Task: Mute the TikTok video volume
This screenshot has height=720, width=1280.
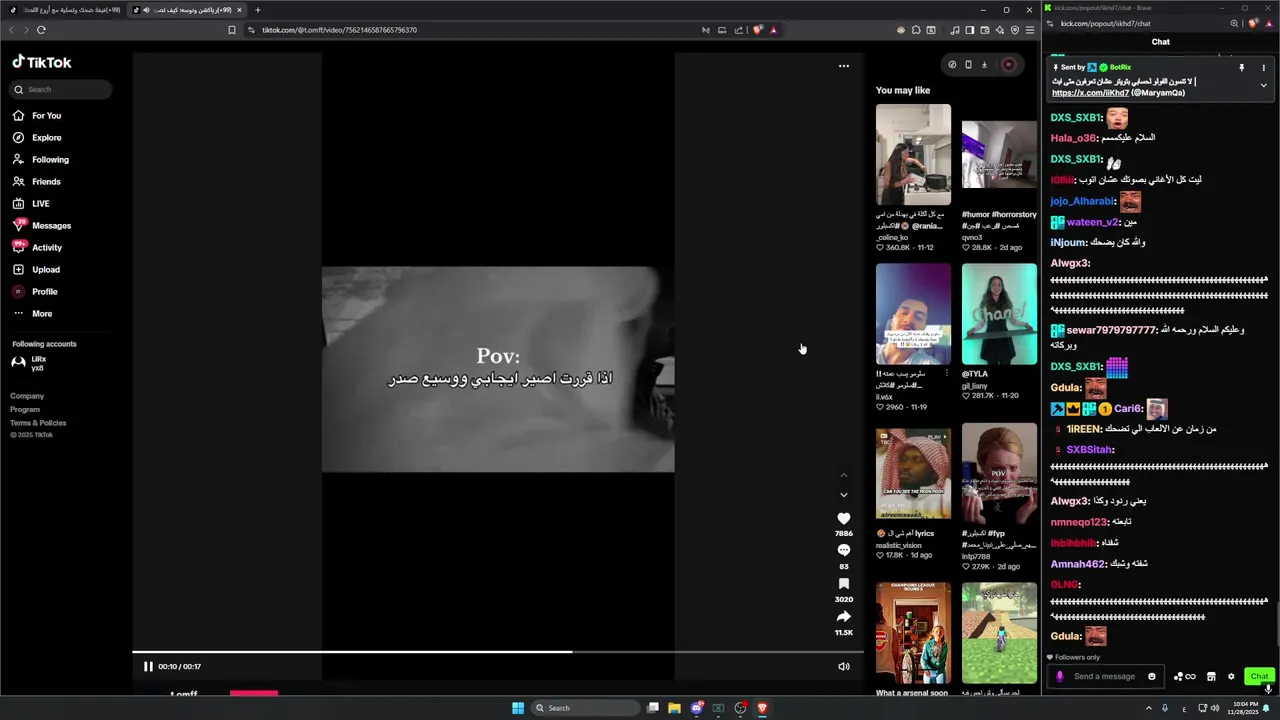Action: tap(843, 667)
